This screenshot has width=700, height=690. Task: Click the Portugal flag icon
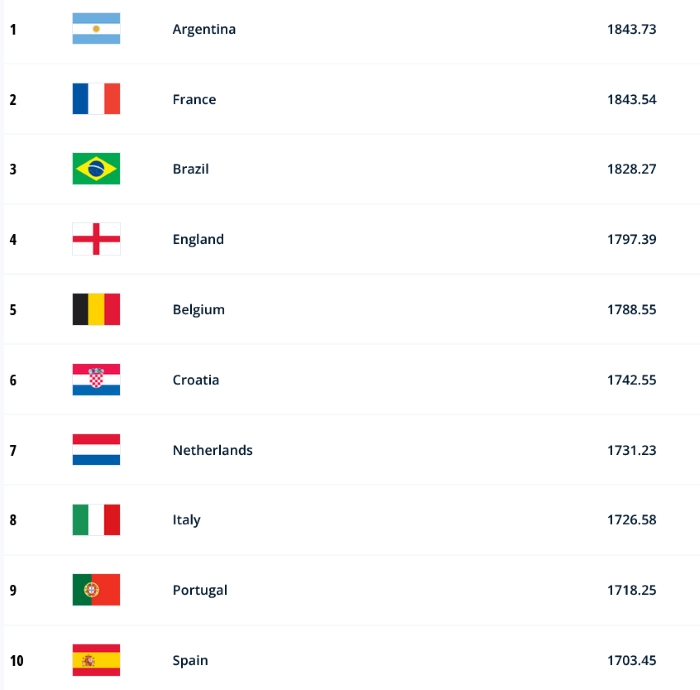96,590
